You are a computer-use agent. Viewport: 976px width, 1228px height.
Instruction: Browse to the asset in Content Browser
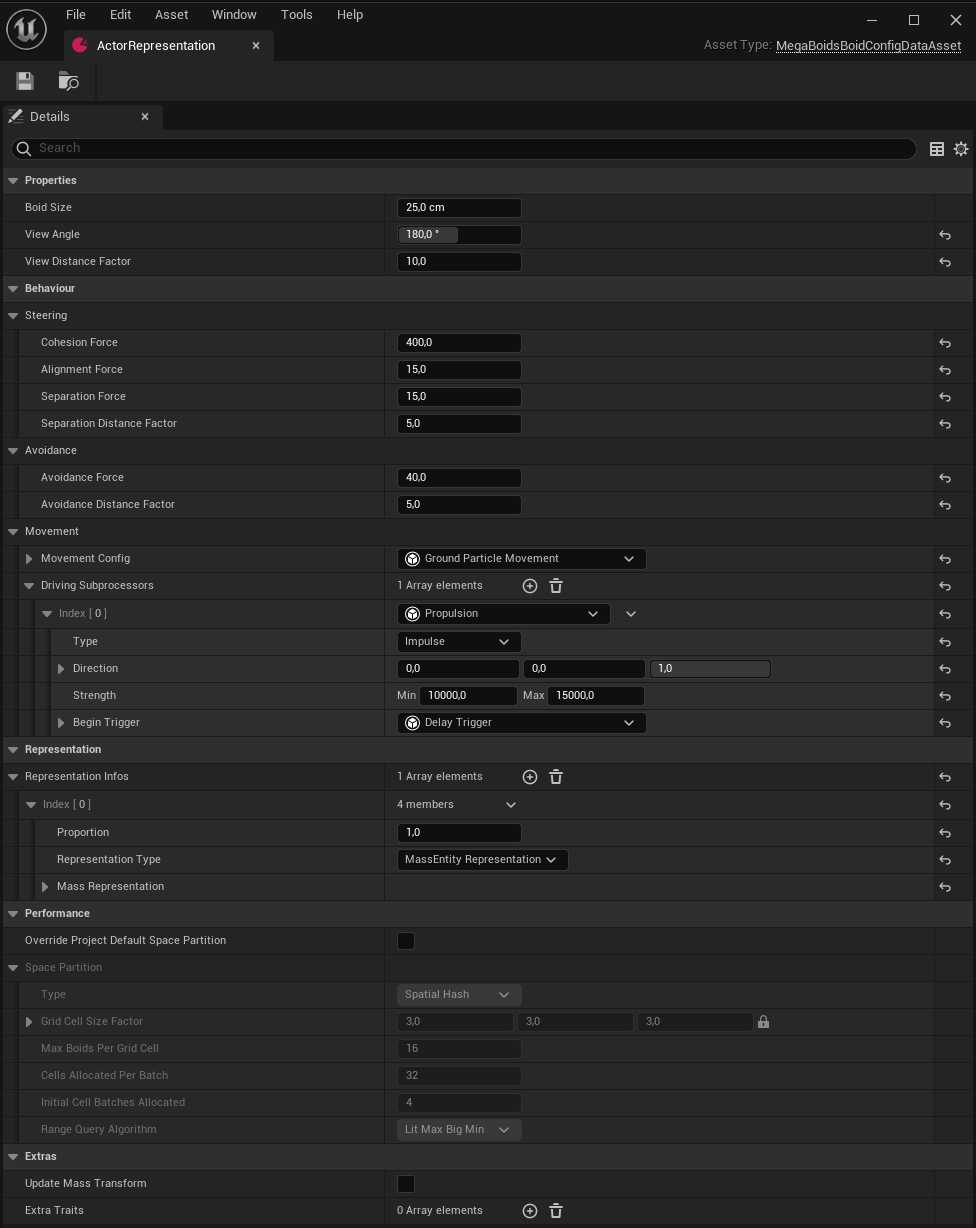pyautogui.click(x=67, y=81)
